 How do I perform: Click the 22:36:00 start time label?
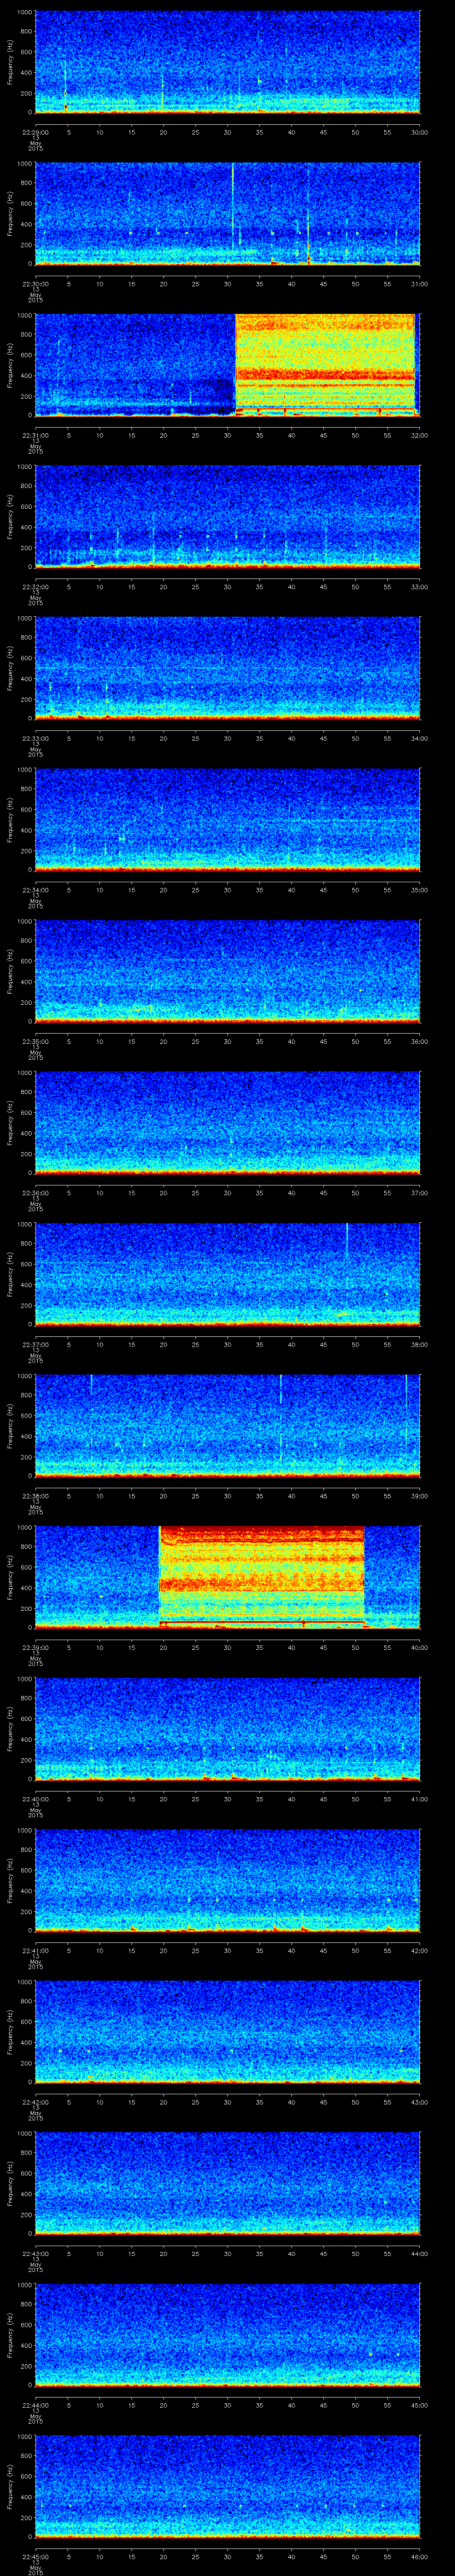[35, 1193]
